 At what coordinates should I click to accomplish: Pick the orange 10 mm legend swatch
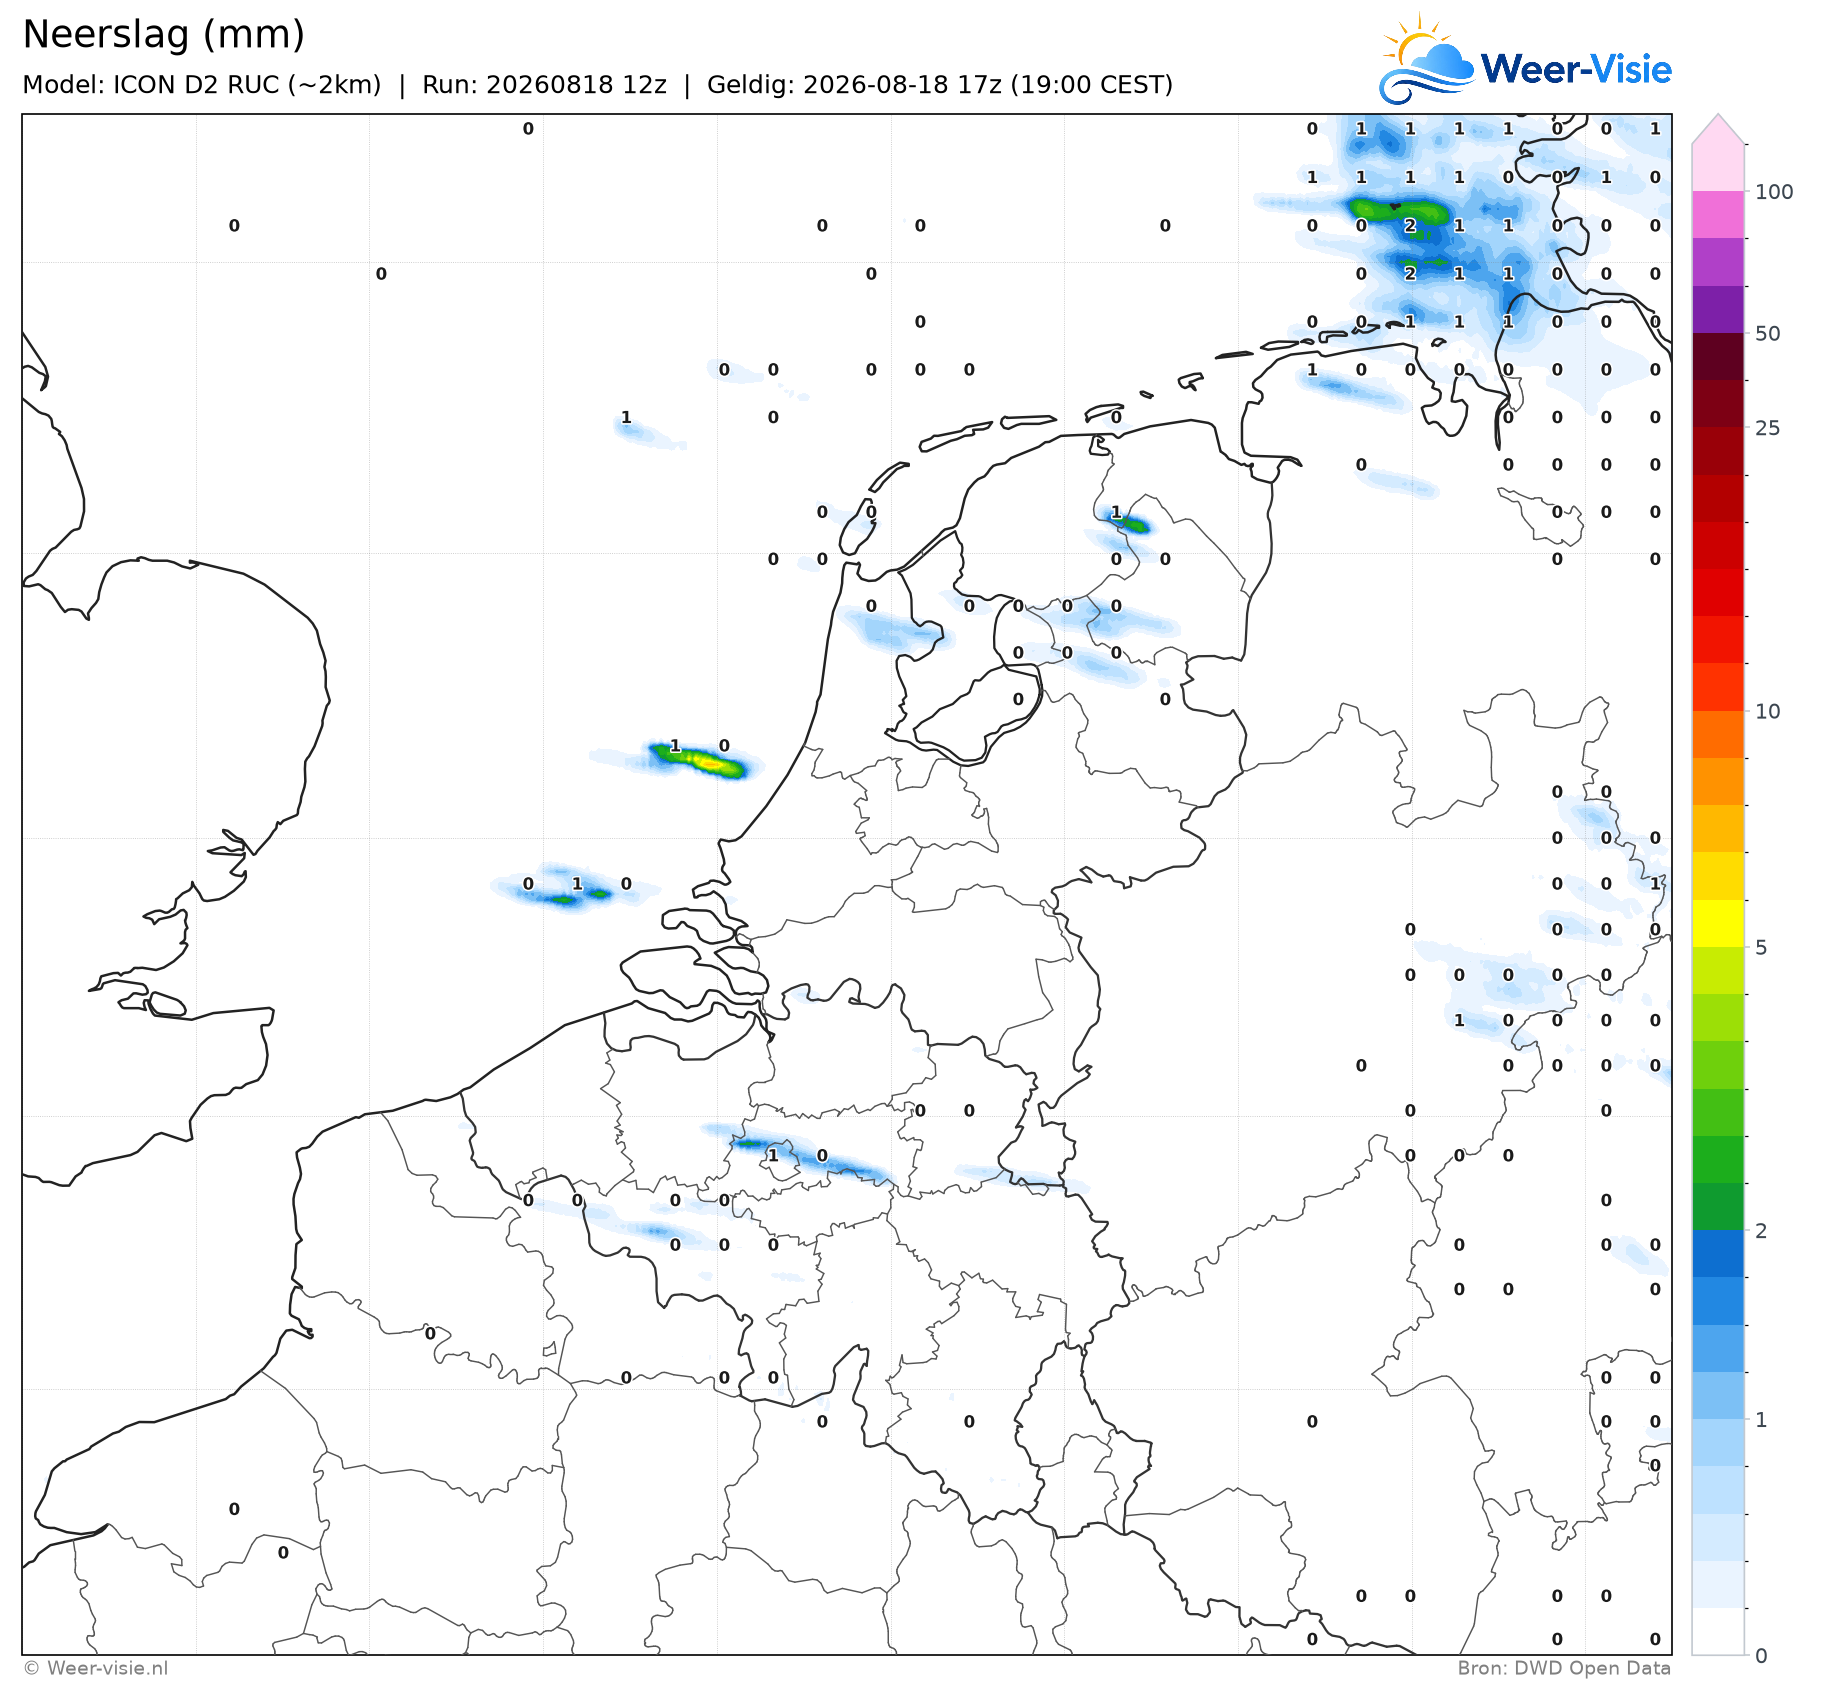[x=1718, y=734]
